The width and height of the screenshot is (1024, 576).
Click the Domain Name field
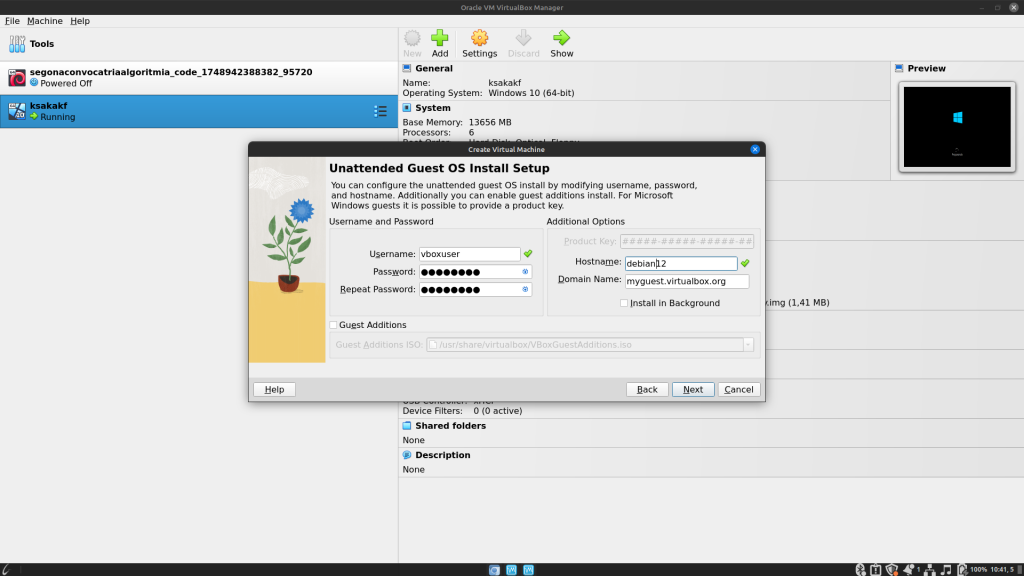point(686,281)
